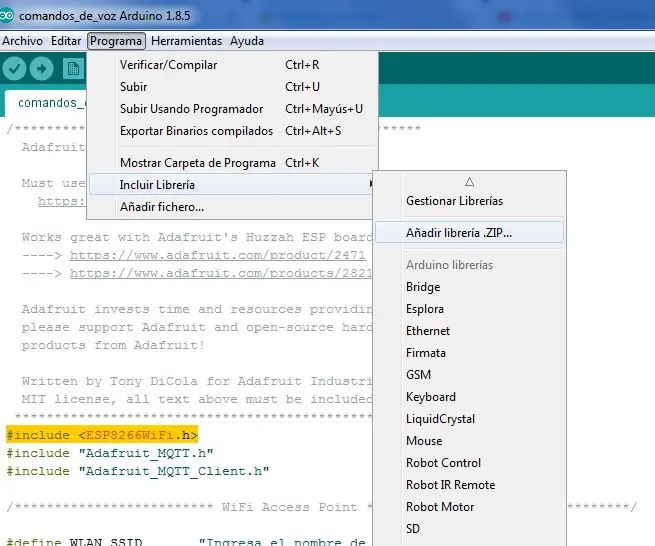Click the https: link under Must use
The image size is (655, 546).
tap(61, 201)
